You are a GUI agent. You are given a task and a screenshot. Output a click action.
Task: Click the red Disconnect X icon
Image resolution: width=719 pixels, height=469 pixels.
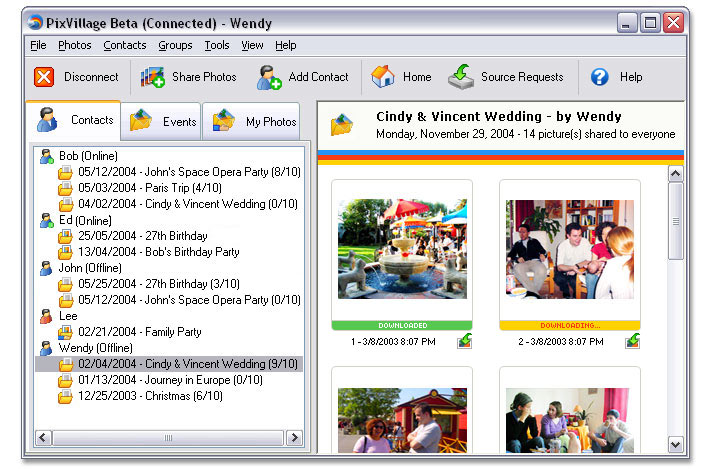pos(44,77)
